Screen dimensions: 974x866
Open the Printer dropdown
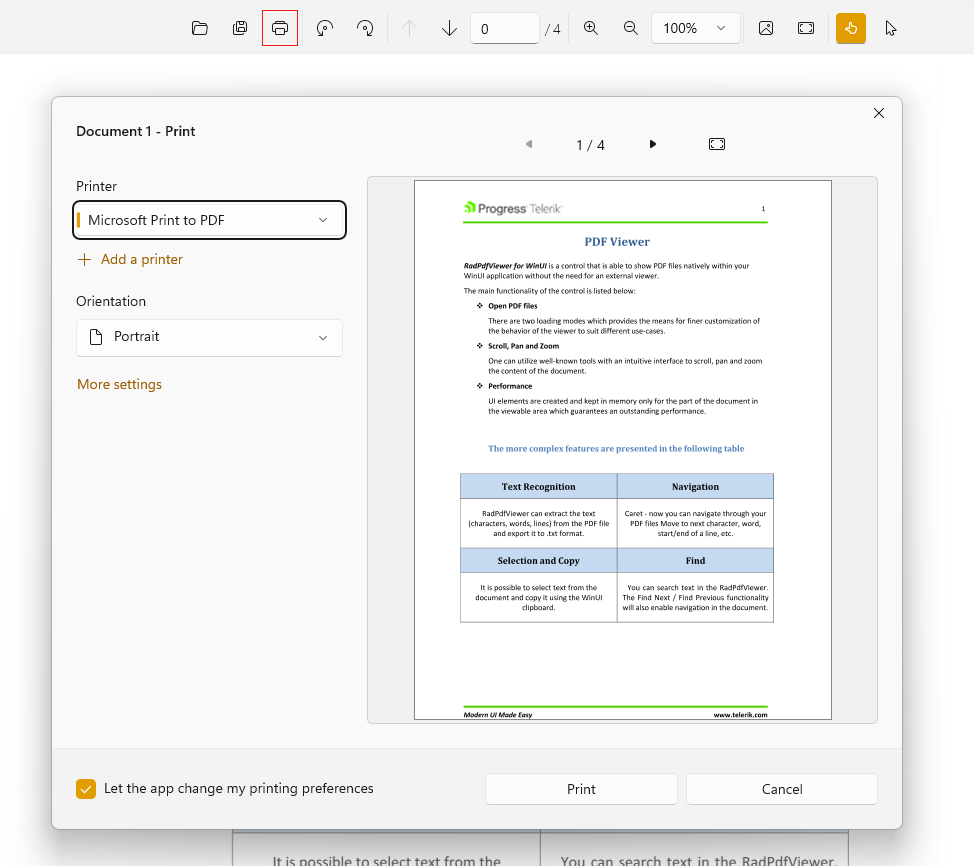pos(209,220)
